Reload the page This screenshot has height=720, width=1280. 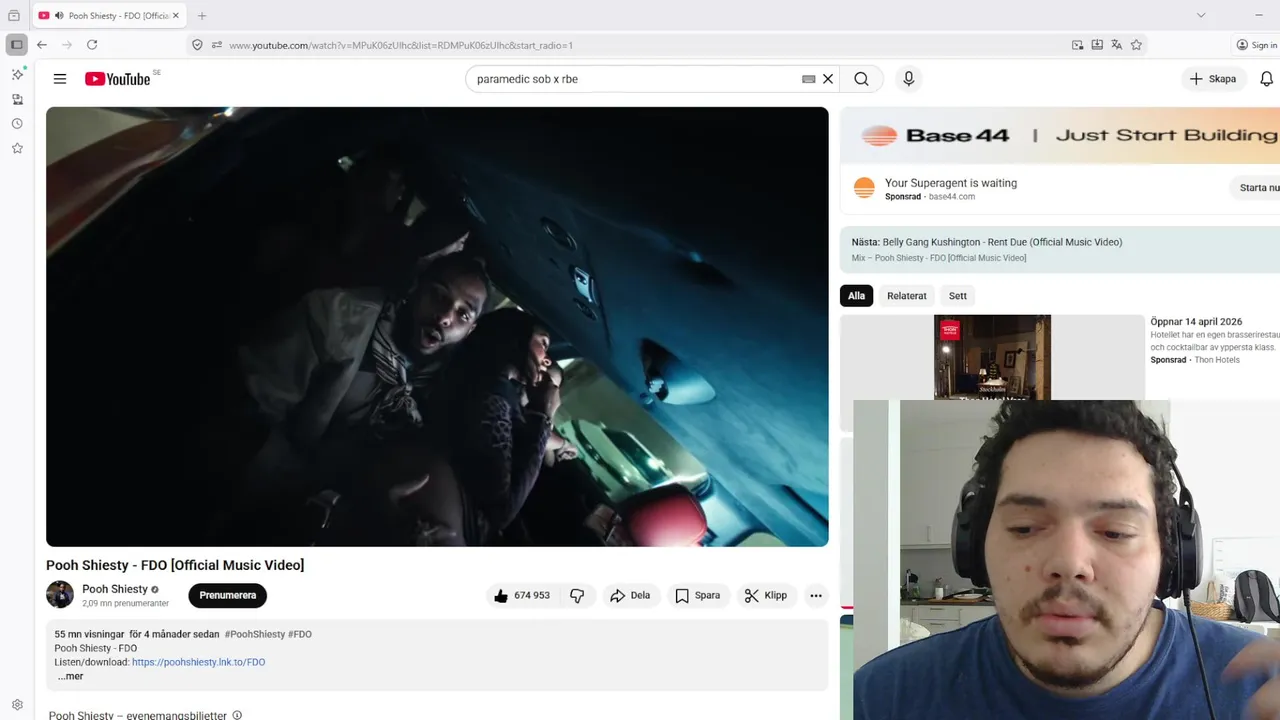[92, 45]
